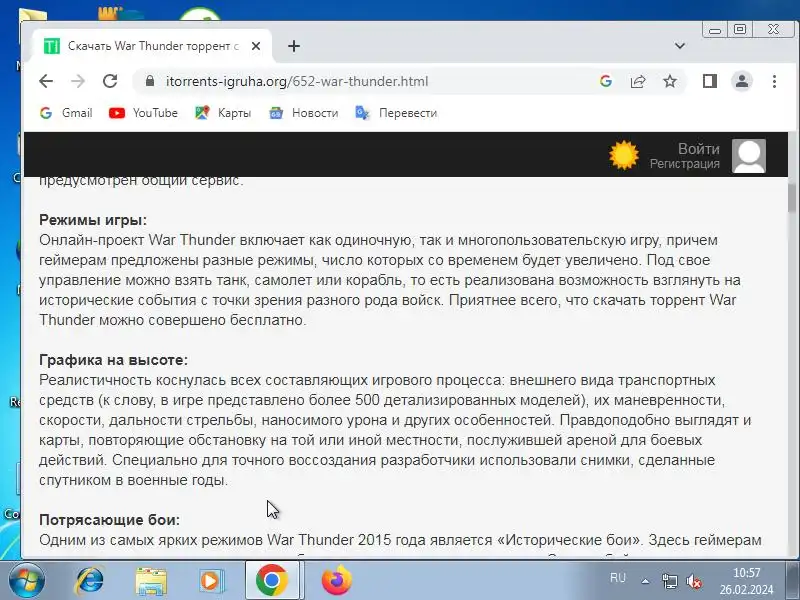The height and width of the screenshot is (600, 800).
Task: Open a new tab with the plus button
Action: click(x=294, y=46)
